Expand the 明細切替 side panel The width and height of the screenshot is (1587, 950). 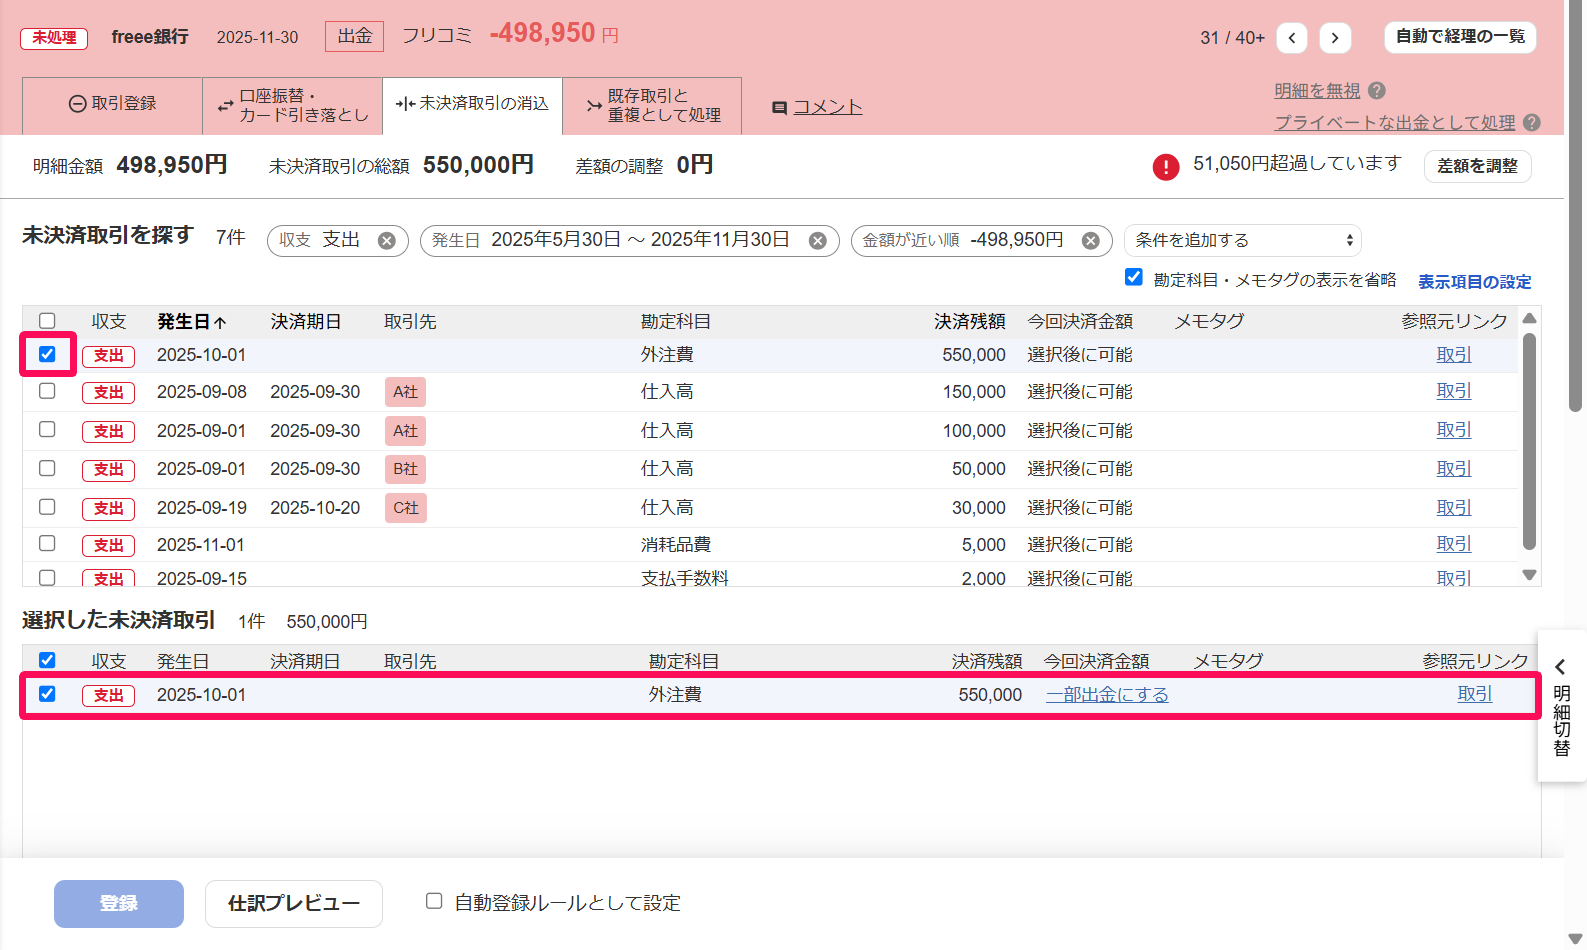tap(1561, 706)
